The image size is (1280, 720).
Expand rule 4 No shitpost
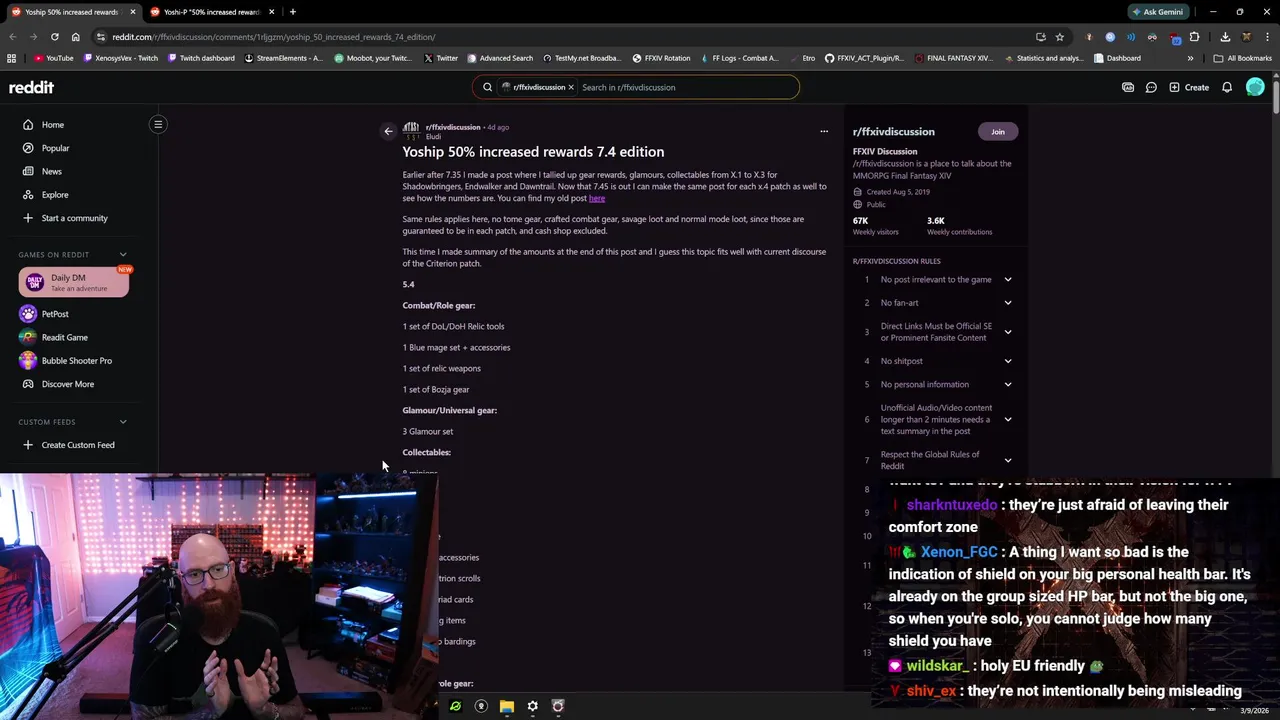point(1007,361)
